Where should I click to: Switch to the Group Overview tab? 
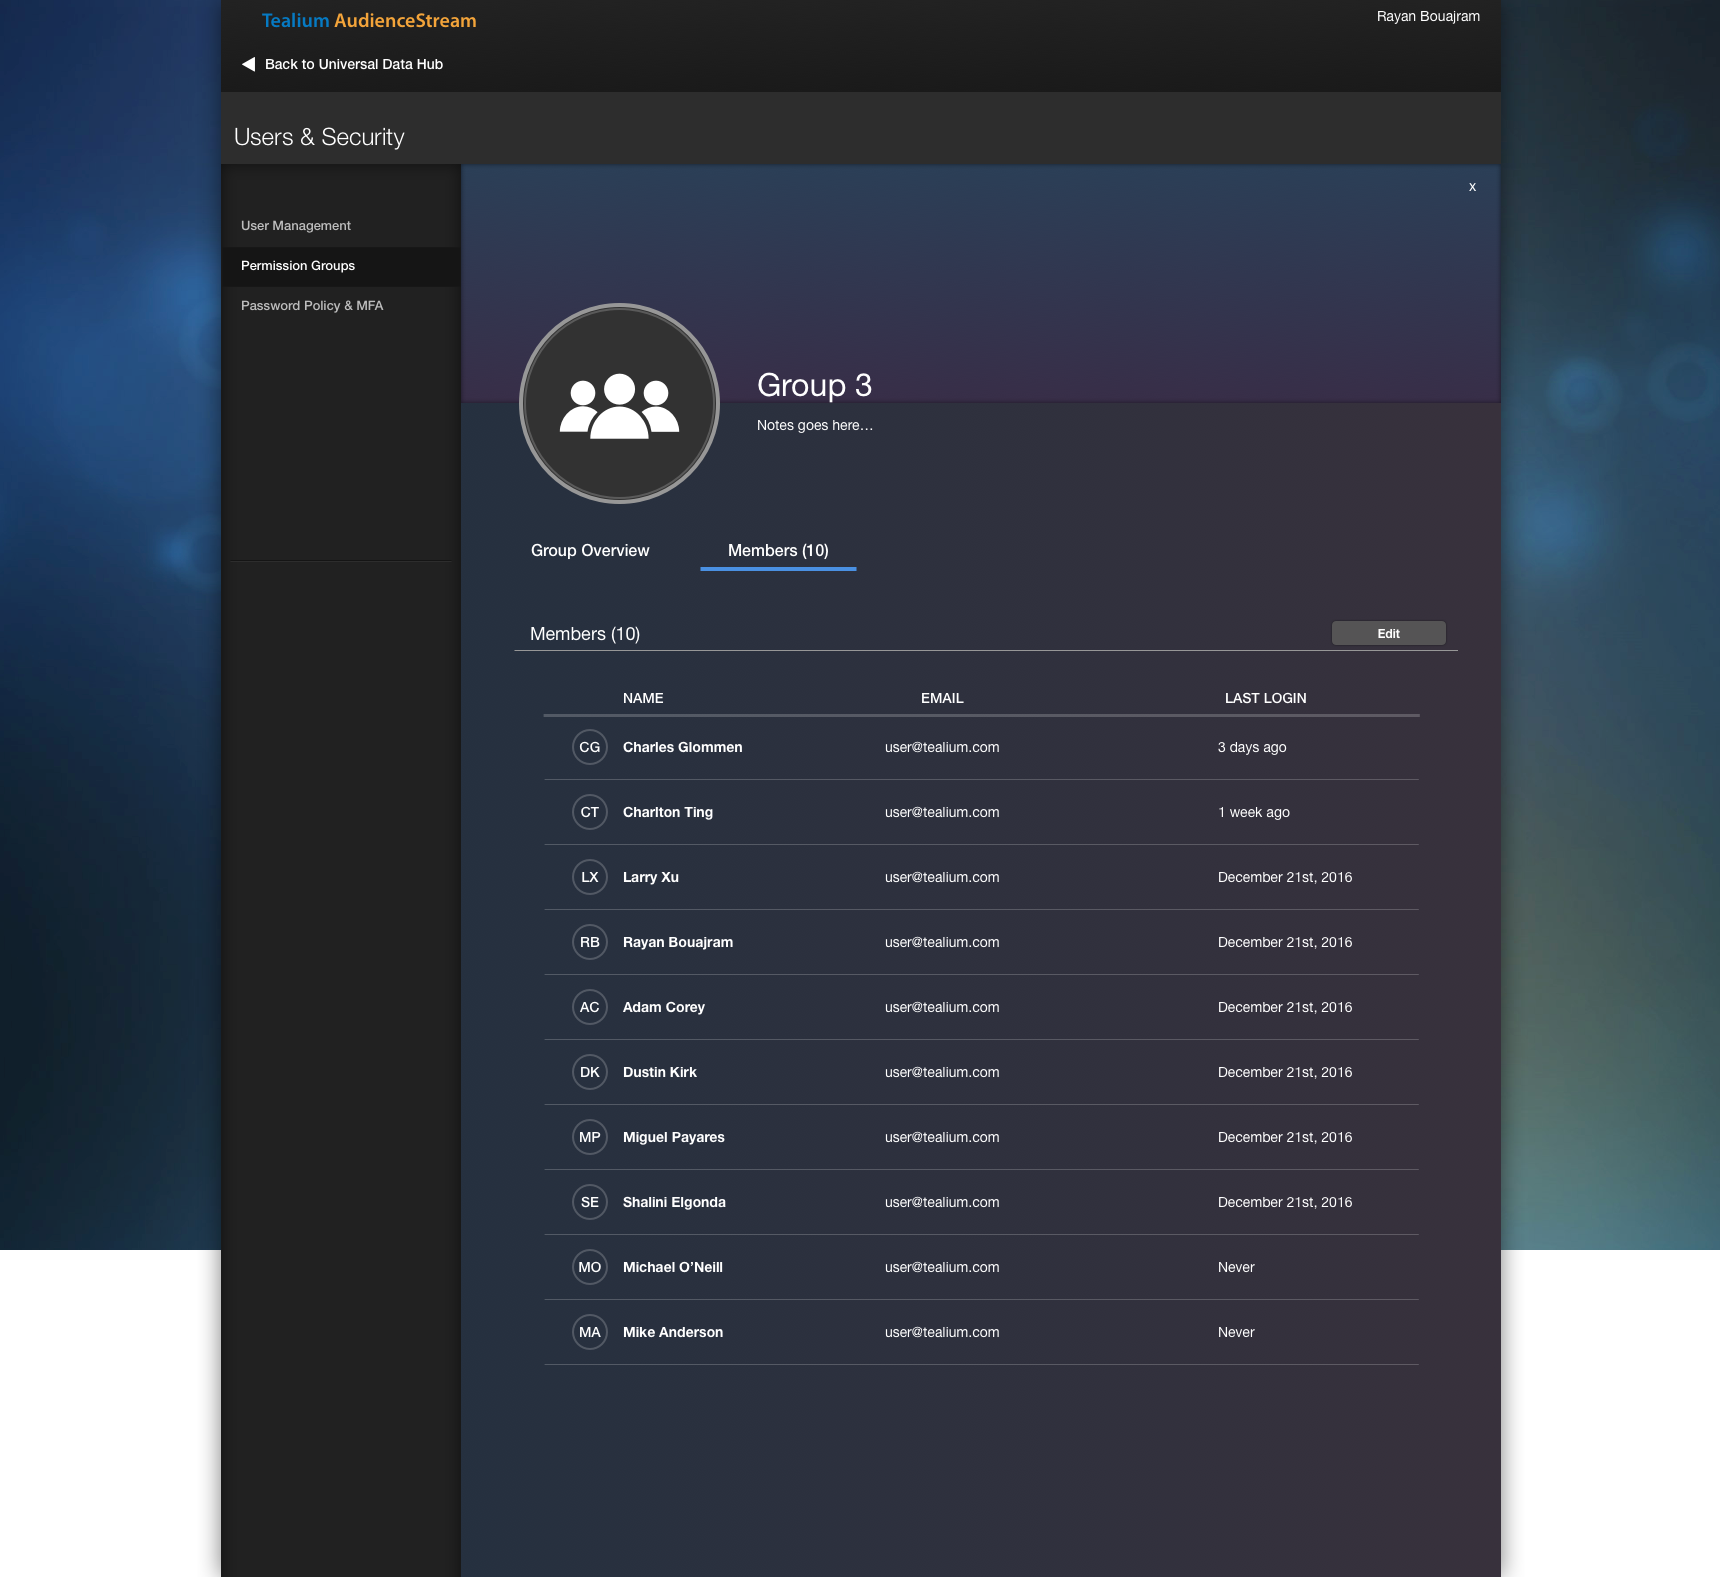click(x=589, y=550)
